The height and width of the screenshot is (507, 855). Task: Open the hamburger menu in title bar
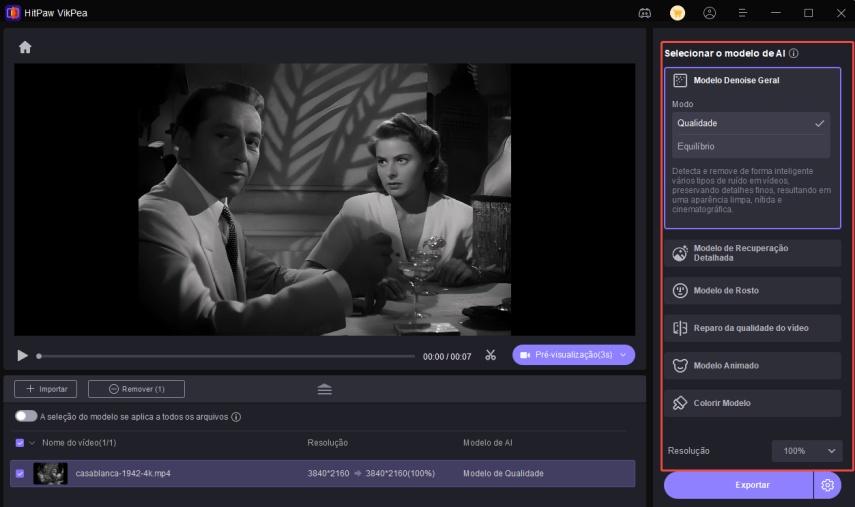742,13
